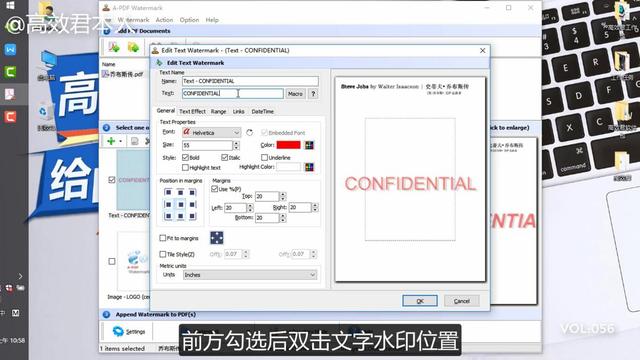Increase font Size with up arrow
The height and width of the screenshot is (360, 640).
[x=236, y=143]
